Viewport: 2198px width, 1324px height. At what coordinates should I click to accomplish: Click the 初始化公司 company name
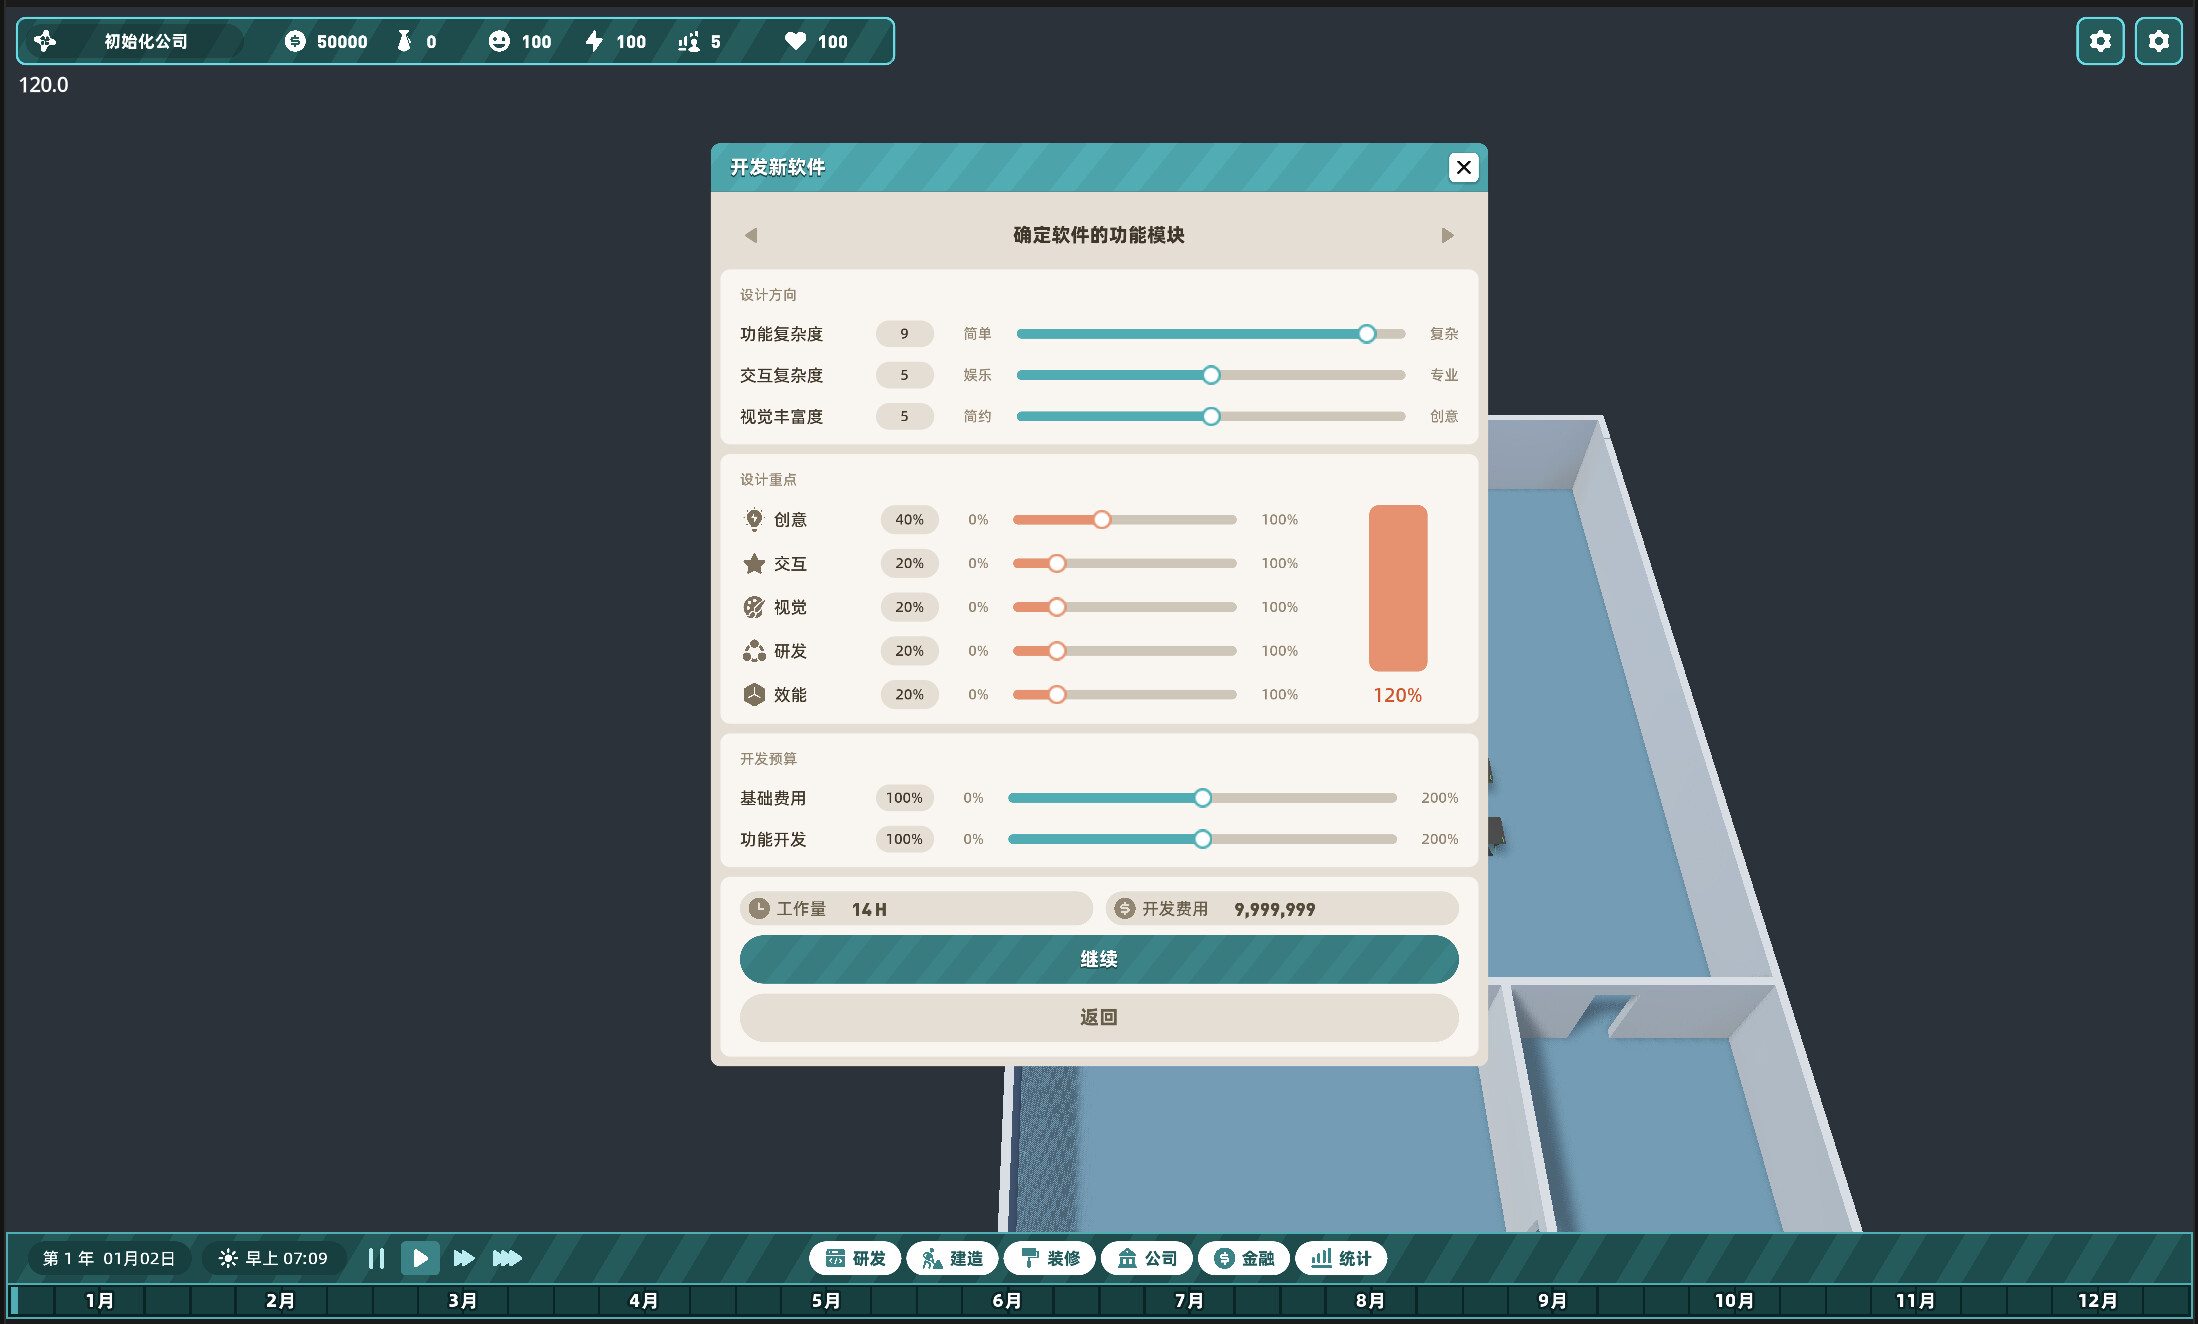146,41
